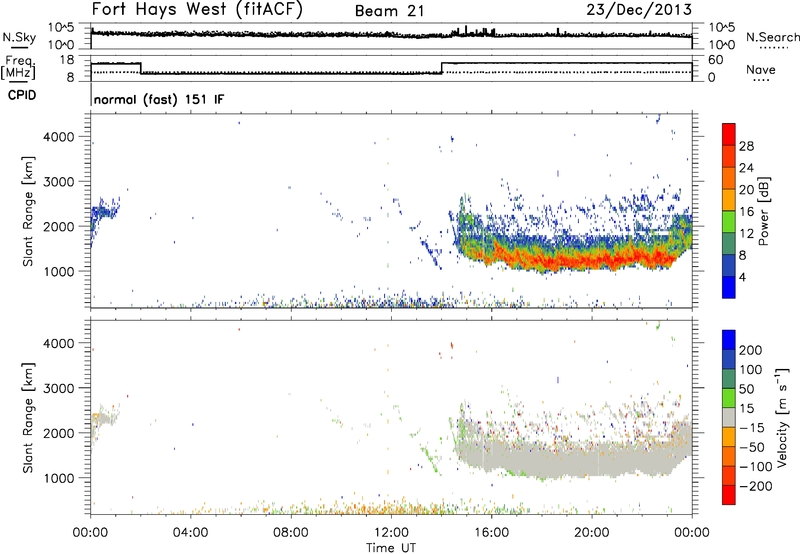The height and width of the screenshot is (554, 800).
Task: Click the "28" label on Power colorbar
Action: 746,146
